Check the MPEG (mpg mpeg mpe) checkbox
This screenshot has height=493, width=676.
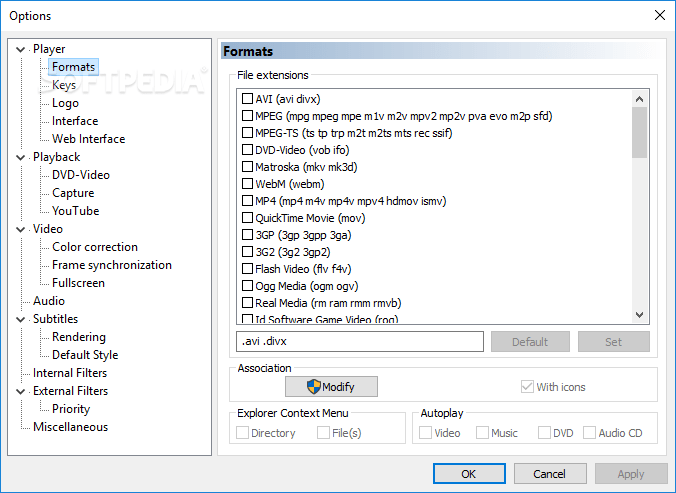(x=247, y=116)
